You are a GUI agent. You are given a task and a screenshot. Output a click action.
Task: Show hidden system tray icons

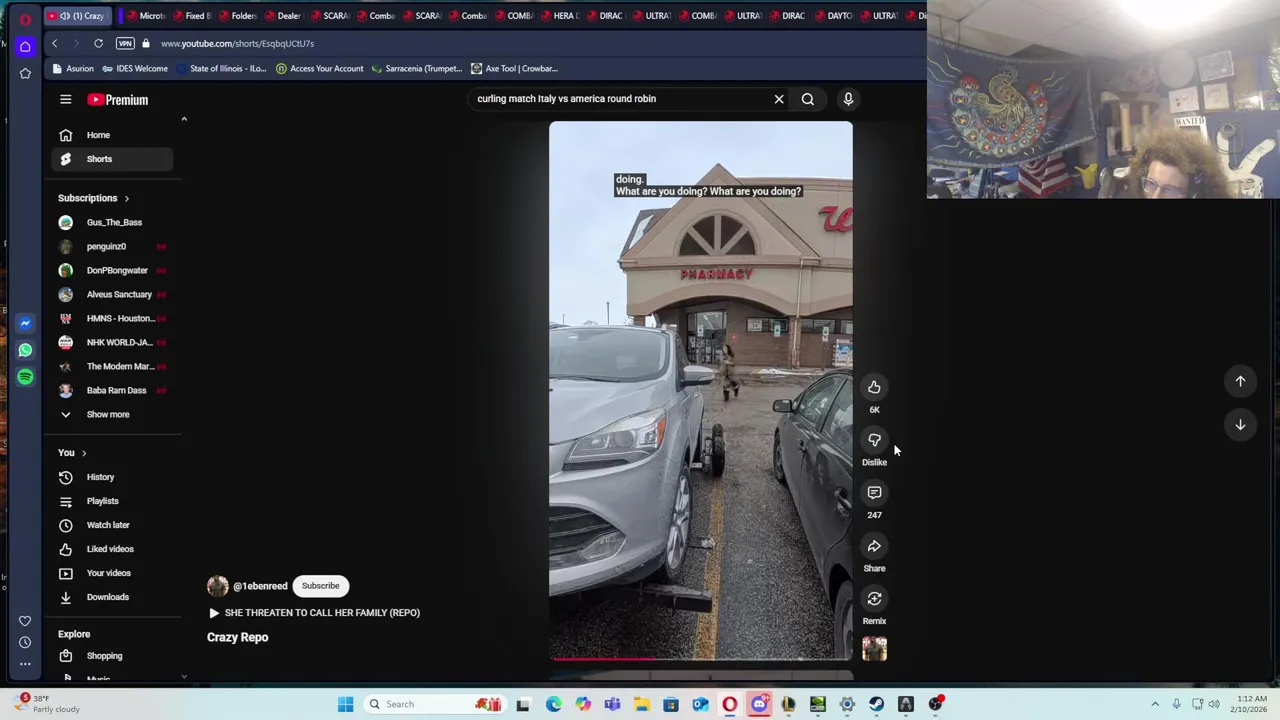point(1155,704)
